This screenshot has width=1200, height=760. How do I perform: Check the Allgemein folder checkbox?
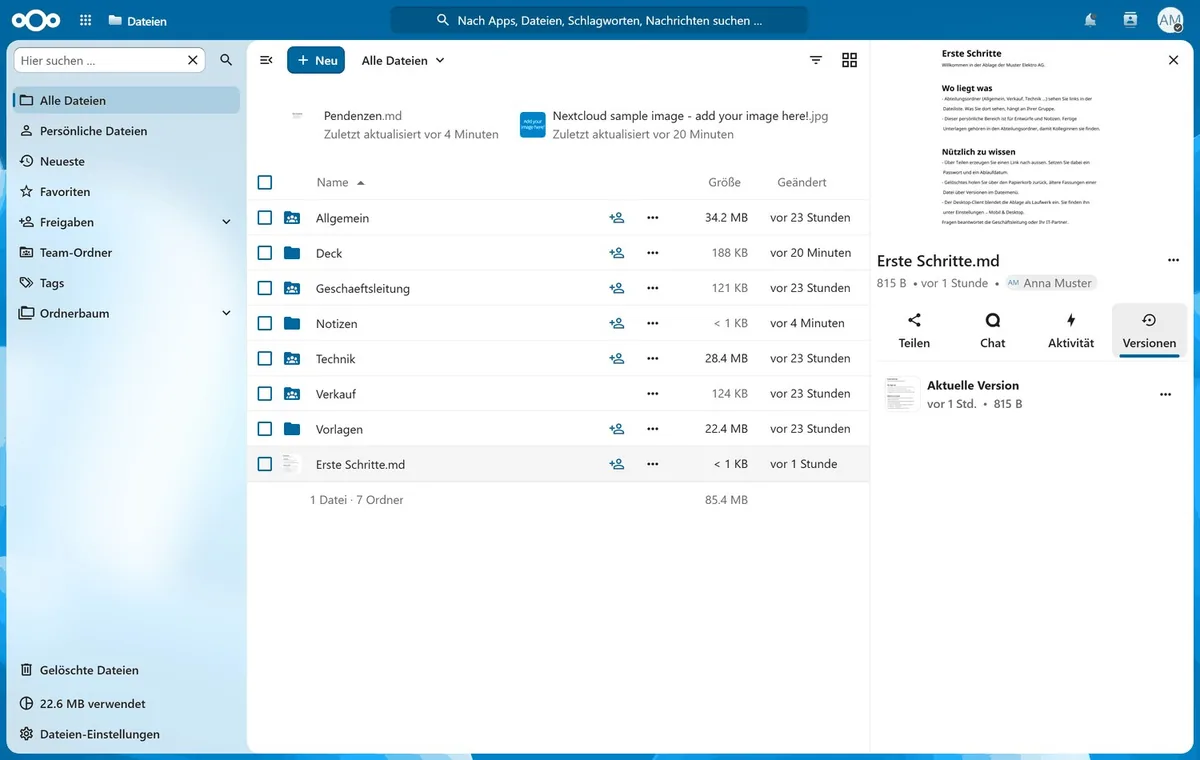265,217
